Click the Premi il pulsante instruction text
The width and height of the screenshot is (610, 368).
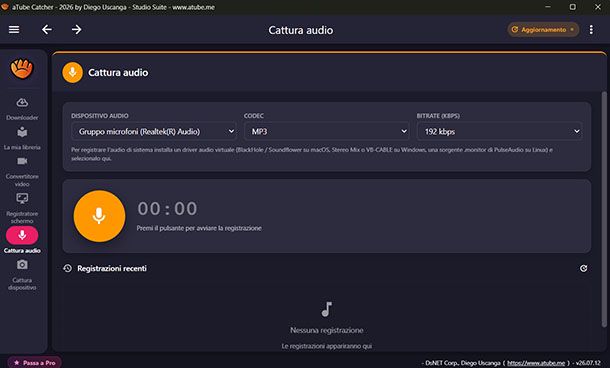[x=199, y=228]
